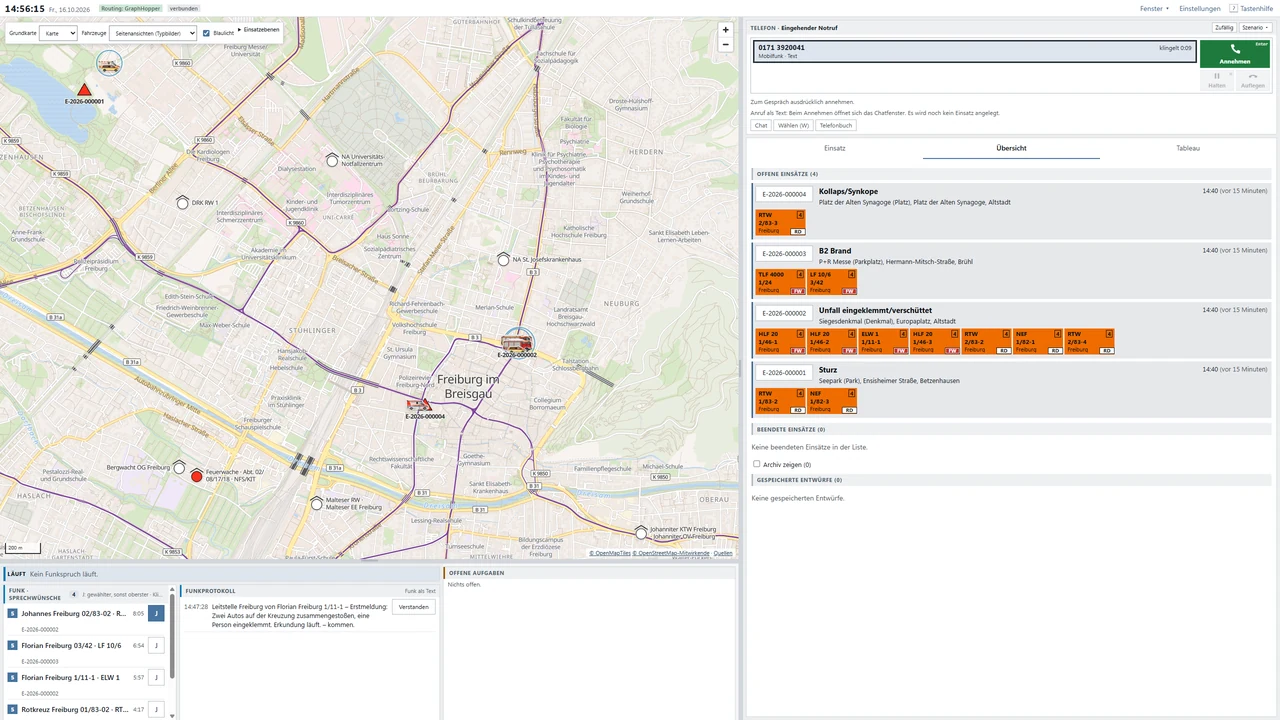Select NA Universitäts Notfallzentrum station marker

(x=332, y=159)
